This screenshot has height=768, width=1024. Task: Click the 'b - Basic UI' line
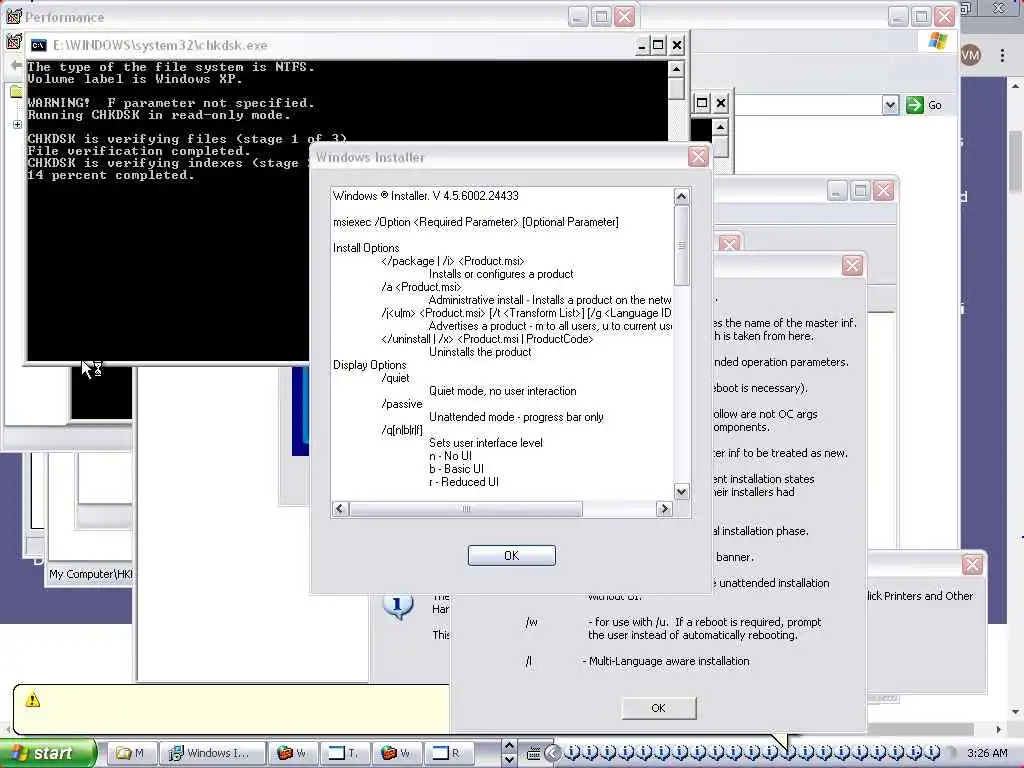click(456, 469)
